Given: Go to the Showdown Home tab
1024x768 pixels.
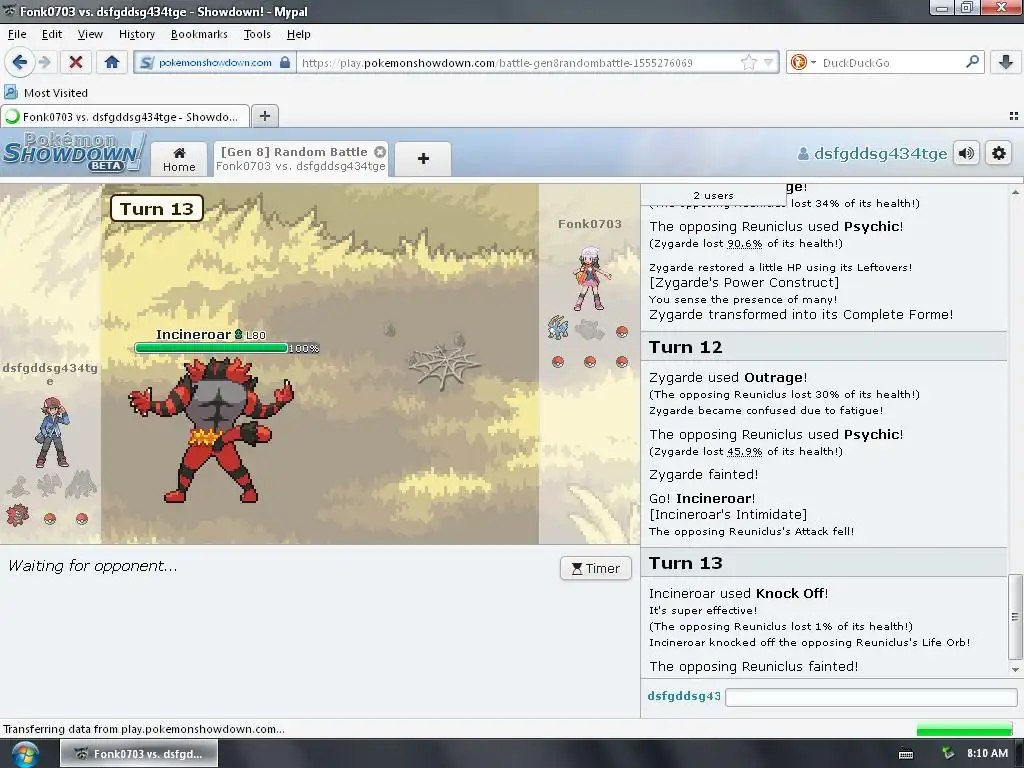Looking at the screenshot, I should point(179,159).
